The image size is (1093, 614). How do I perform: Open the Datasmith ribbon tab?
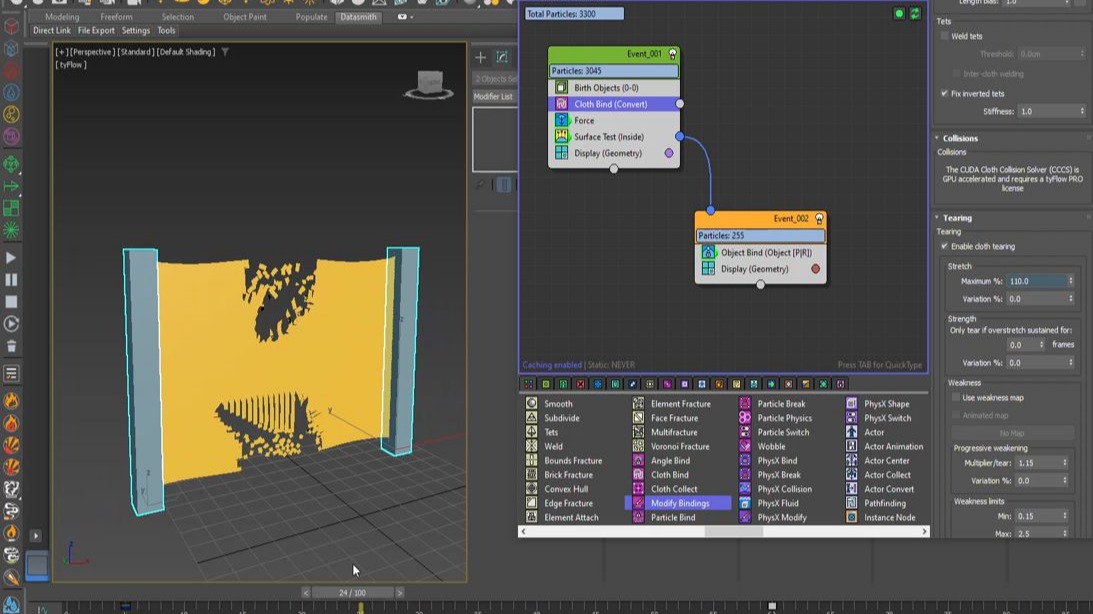(x=358, y=17)
